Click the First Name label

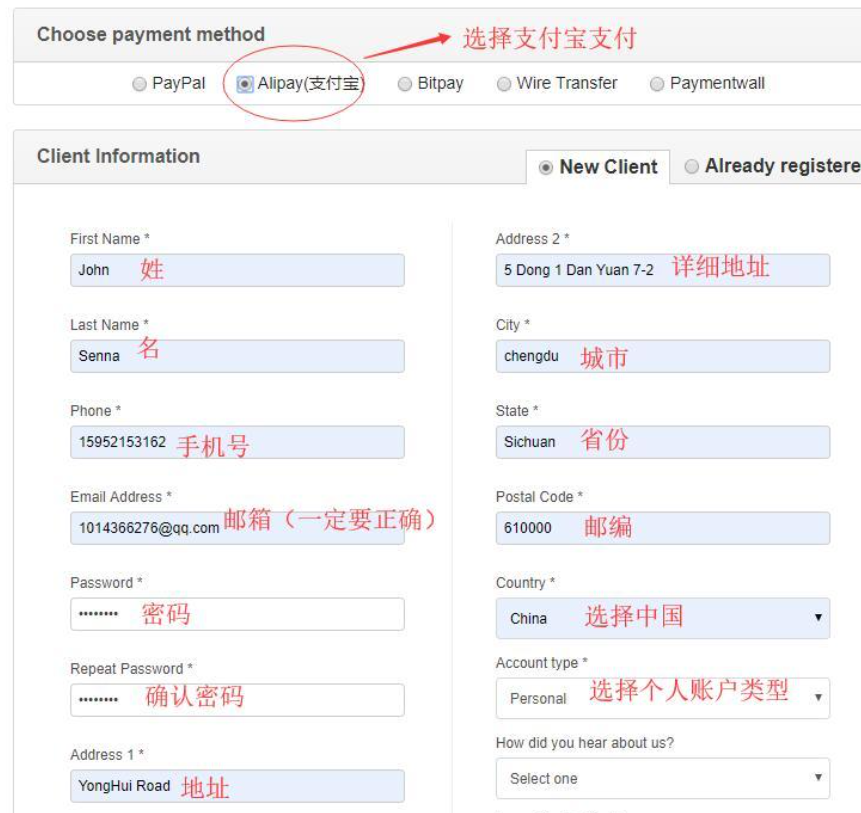(x=110, y=239)
